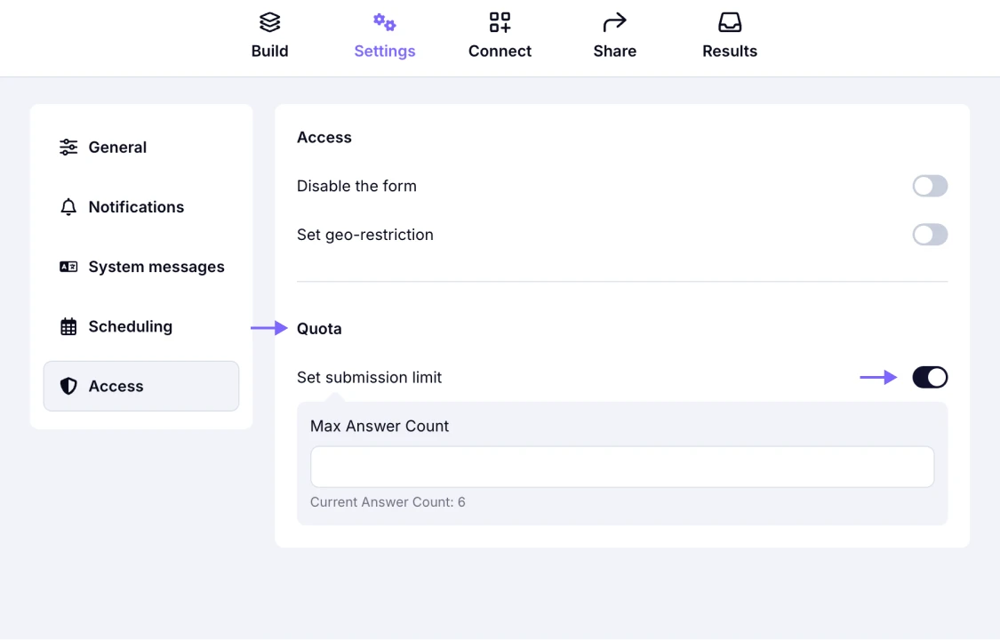Click the Settings gear icon

[385, 22]
